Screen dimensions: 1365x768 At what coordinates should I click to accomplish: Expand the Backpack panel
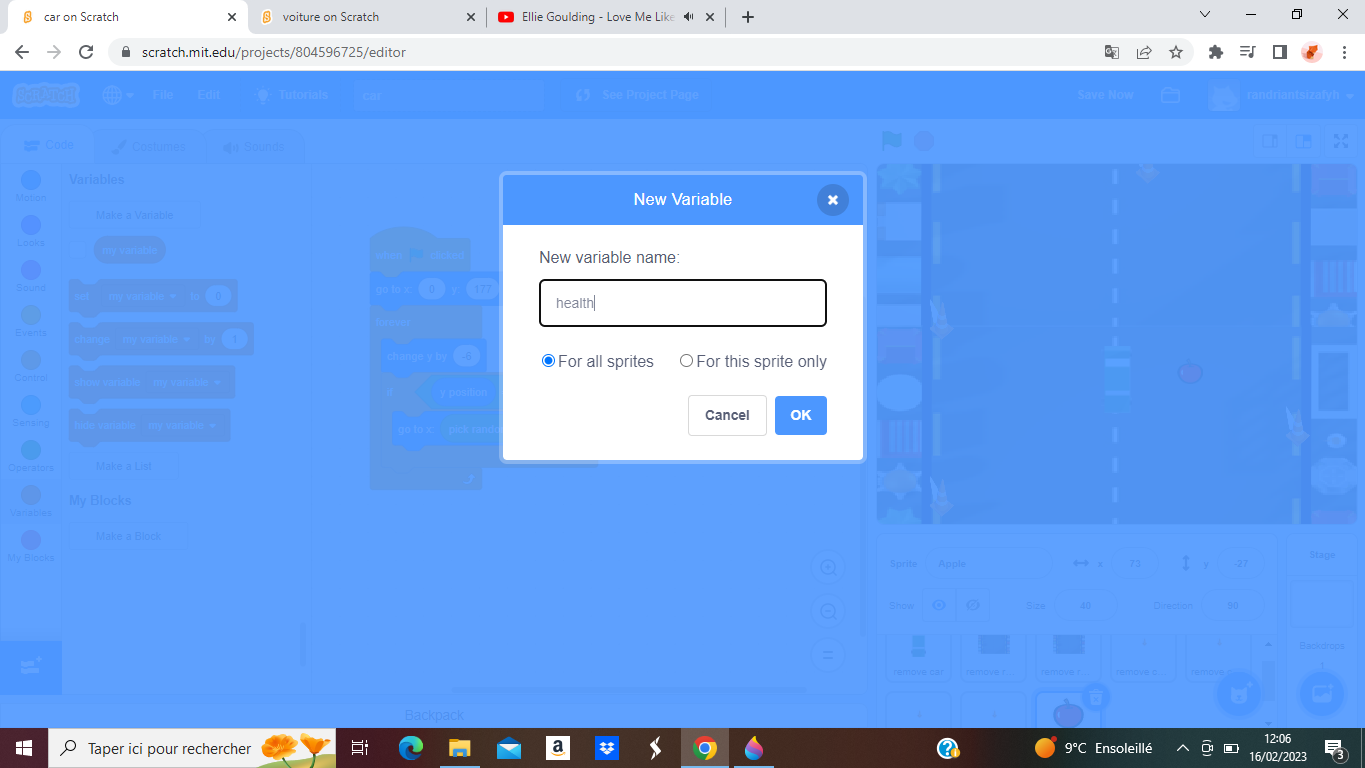pos(434,715)
